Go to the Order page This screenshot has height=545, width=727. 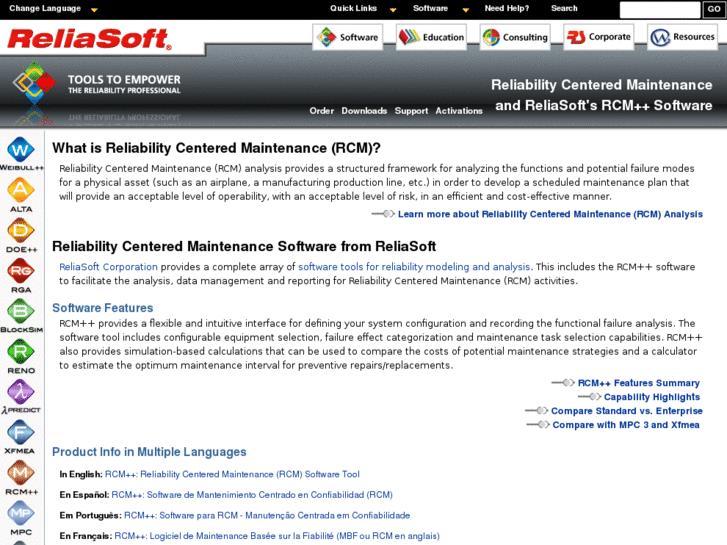click(322, 111)
